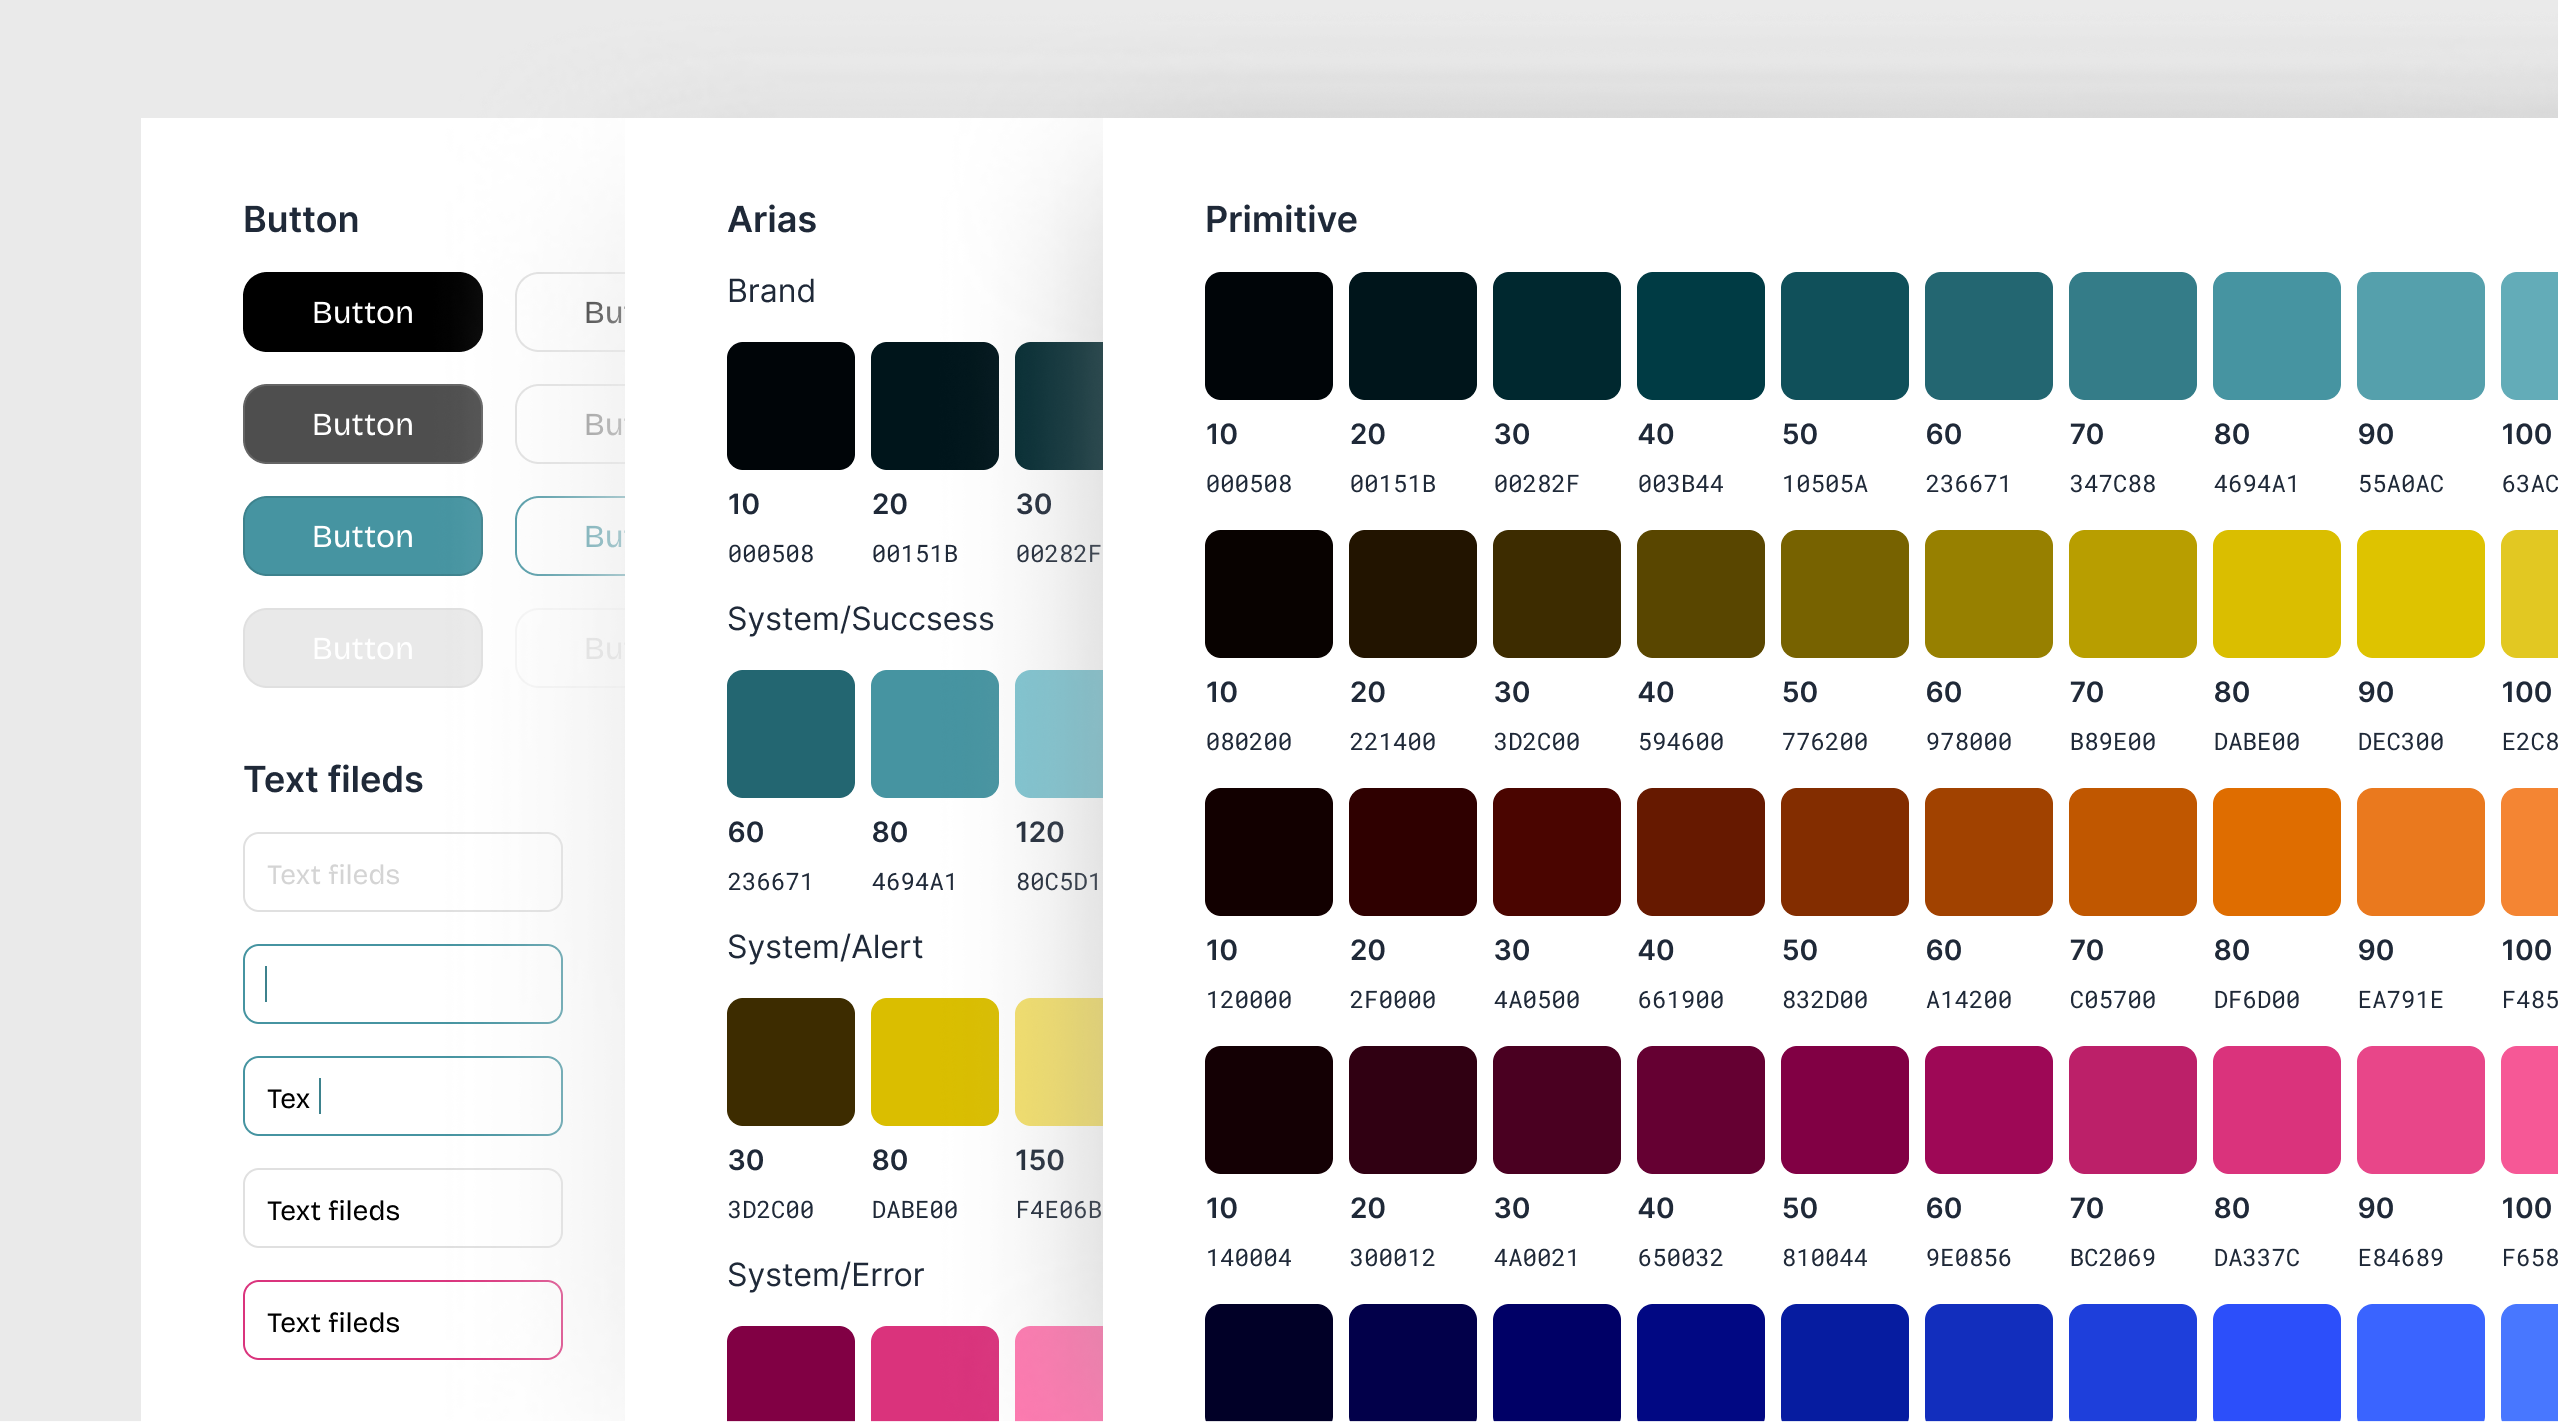This screenshot has width=2558, height=1422.
Task: Select Primitive yellow swatch B89E00
Action: (x=2132, y=594)
